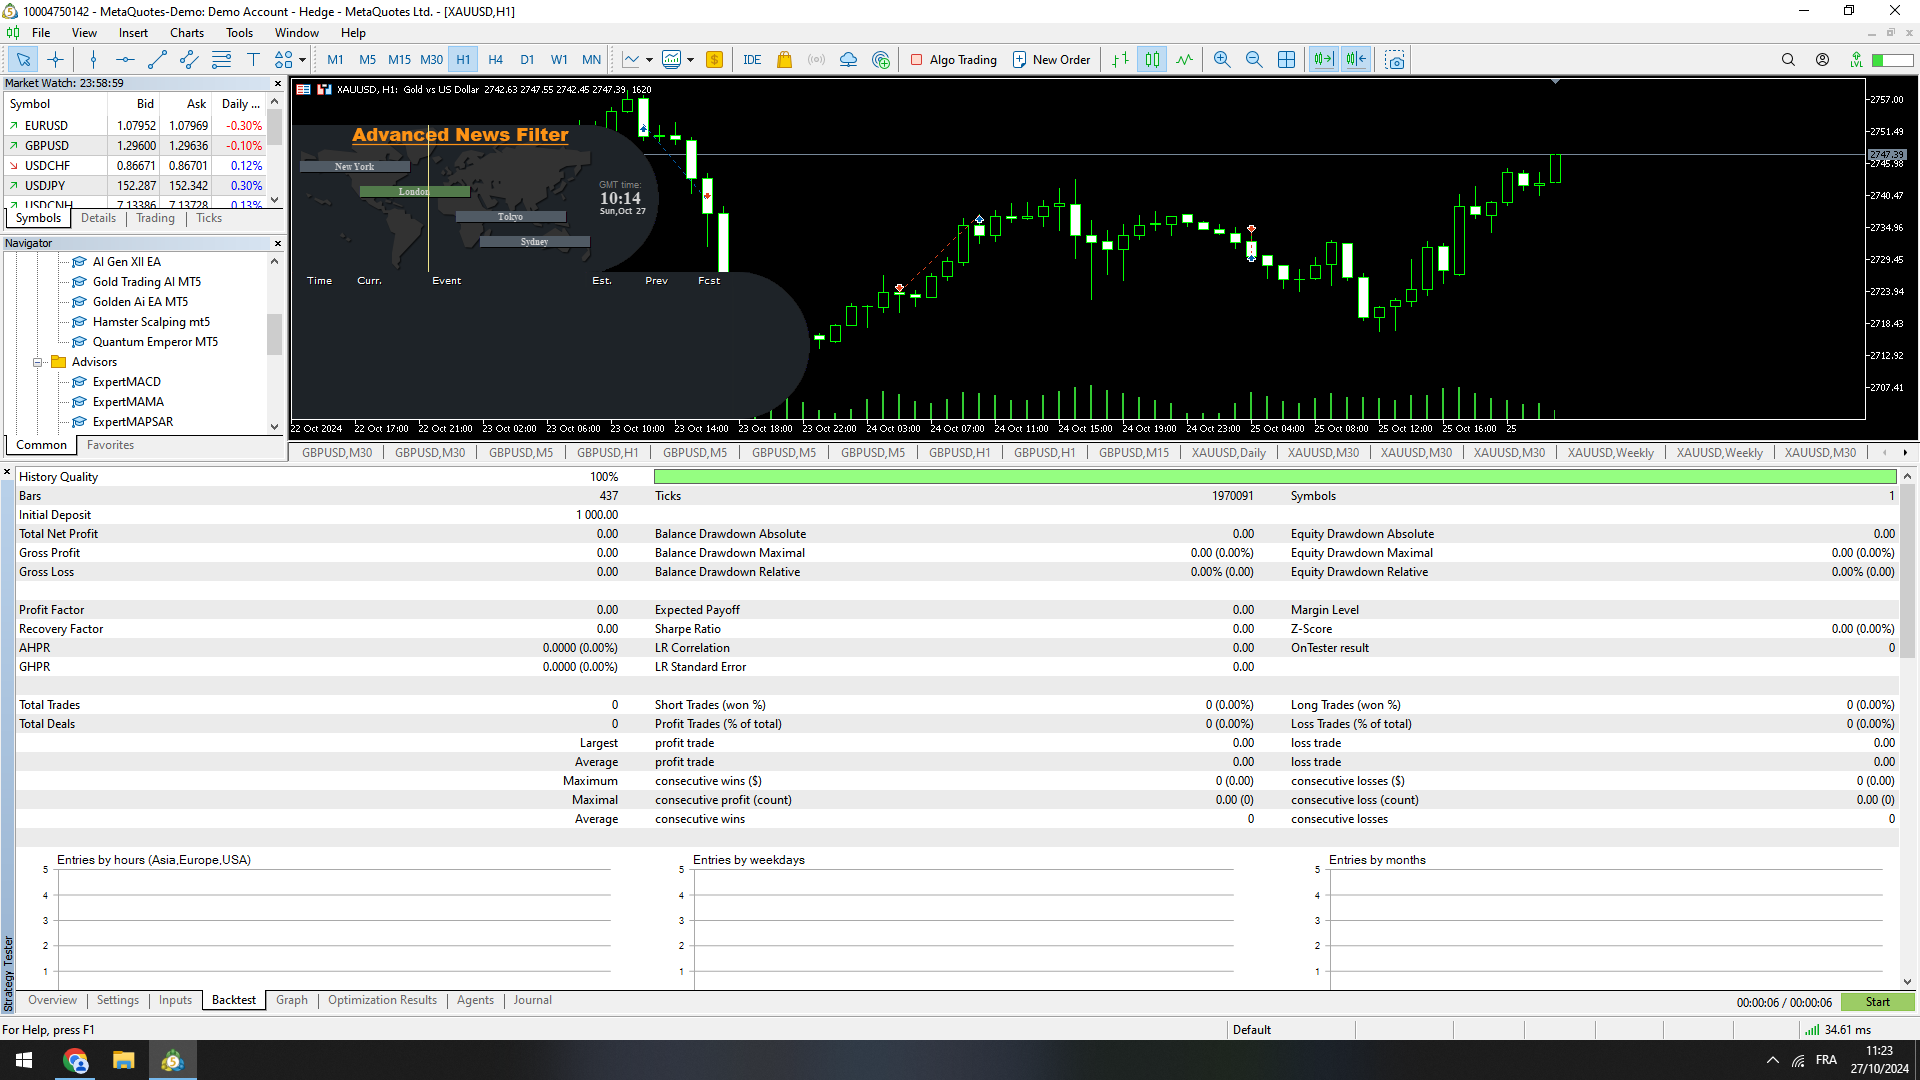Open the Tools menu
The height and width of the screenshot is (1080, 1920).
pos(240,33)
